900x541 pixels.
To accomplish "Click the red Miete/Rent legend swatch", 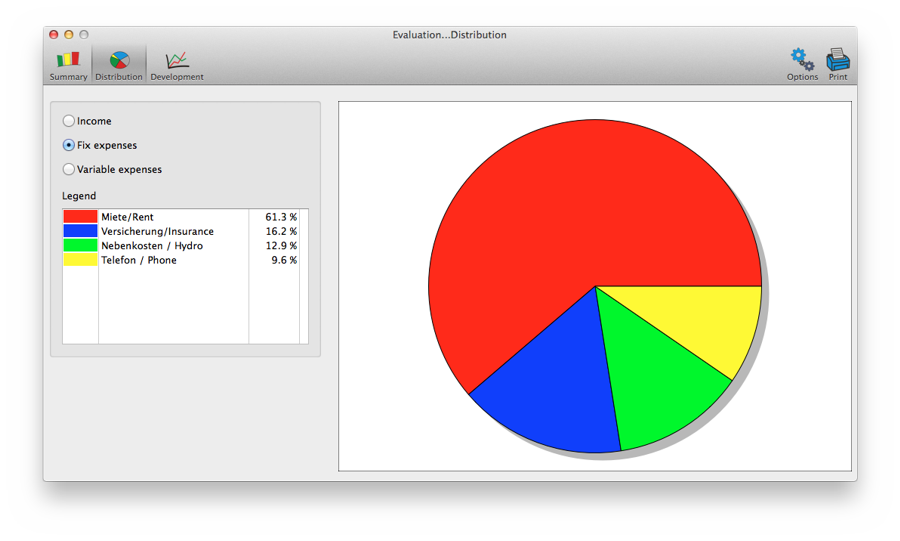I will coord(80,217).
